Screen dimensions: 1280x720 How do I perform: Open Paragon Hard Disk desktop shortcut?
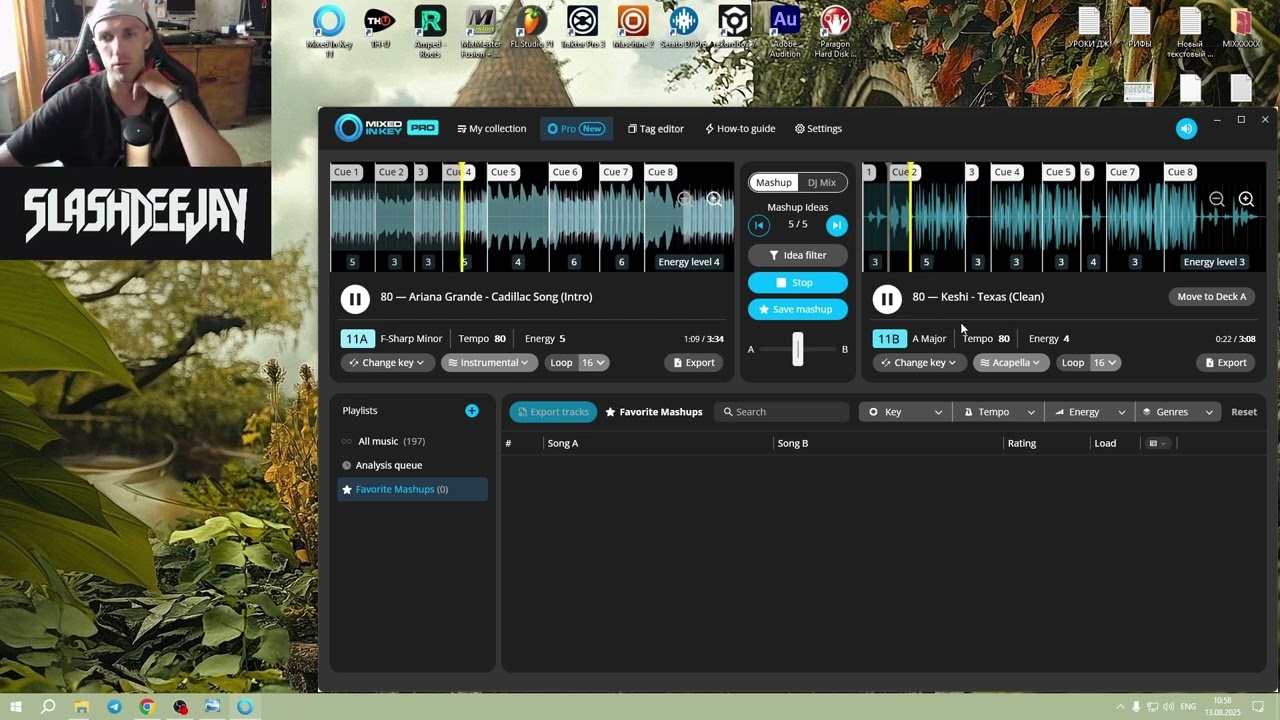pyautogui.click(x=835, y=32)
